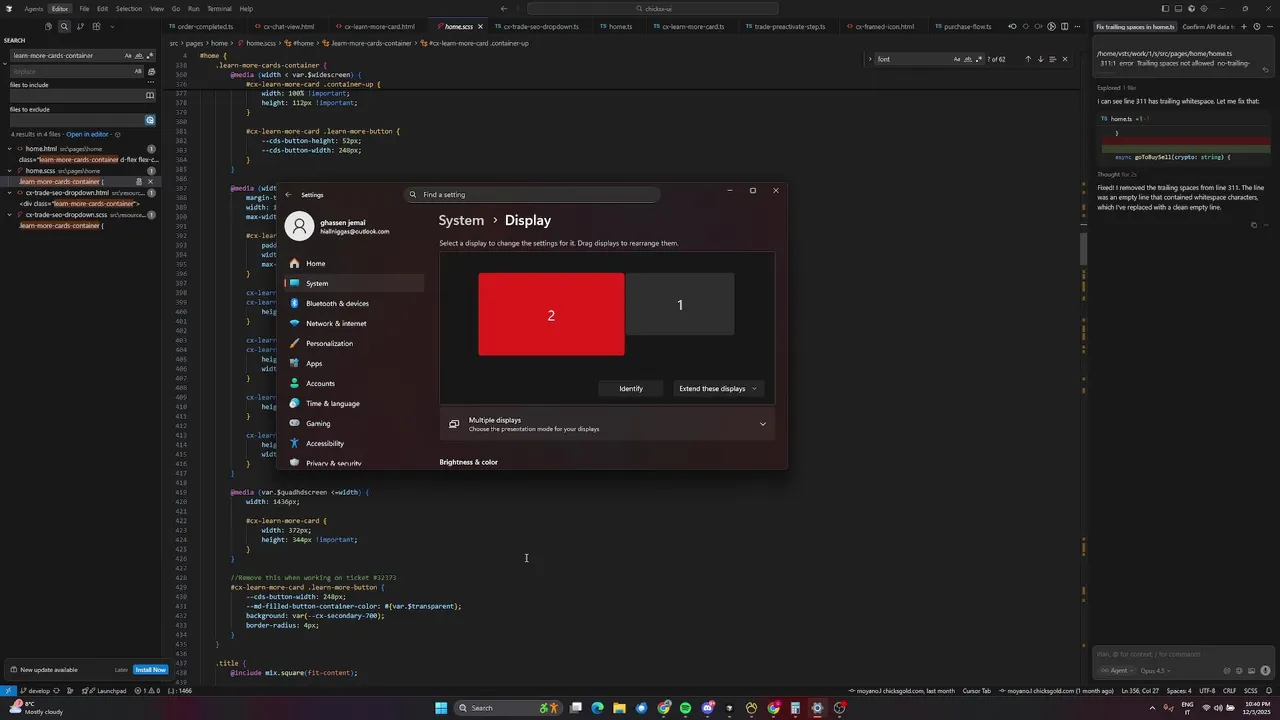Click Install Now update button

[150, 670]
